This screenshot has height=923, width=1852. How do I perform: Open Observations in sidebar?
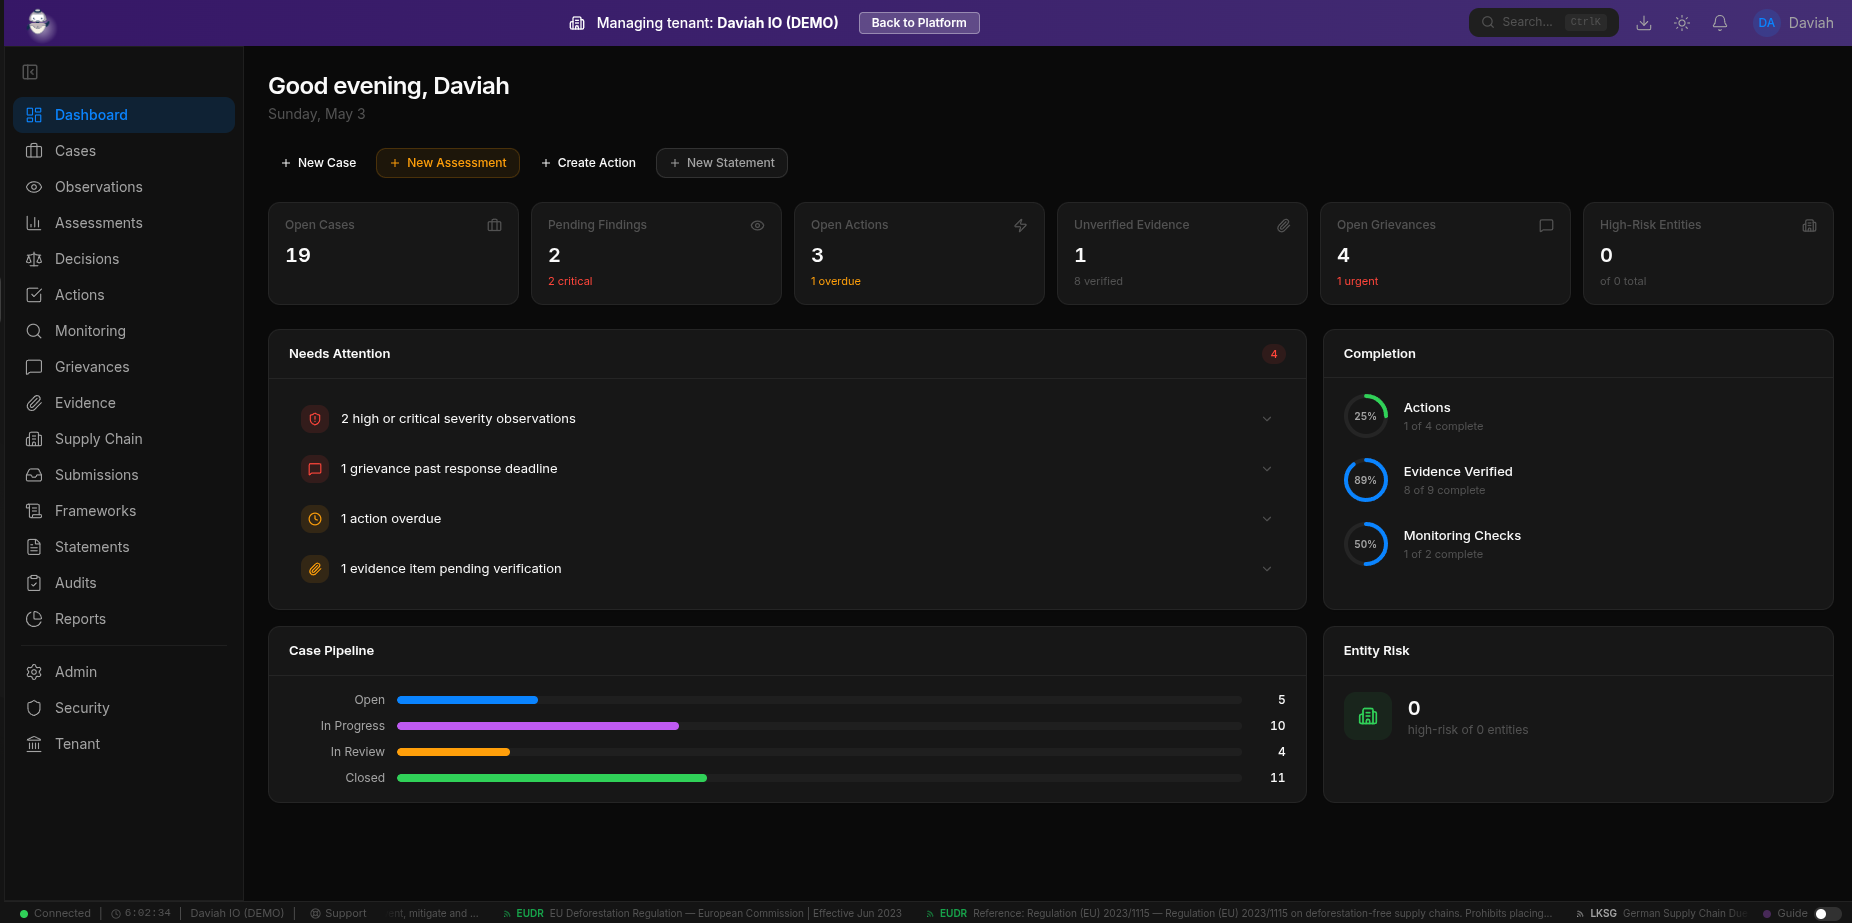[x=124, y=187]
